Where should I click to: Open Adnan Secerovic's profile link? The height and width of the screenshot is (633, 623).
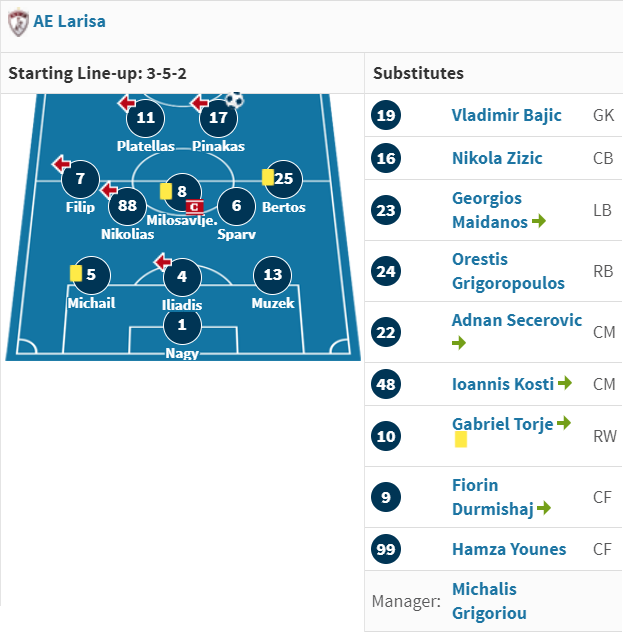(517, 321)
